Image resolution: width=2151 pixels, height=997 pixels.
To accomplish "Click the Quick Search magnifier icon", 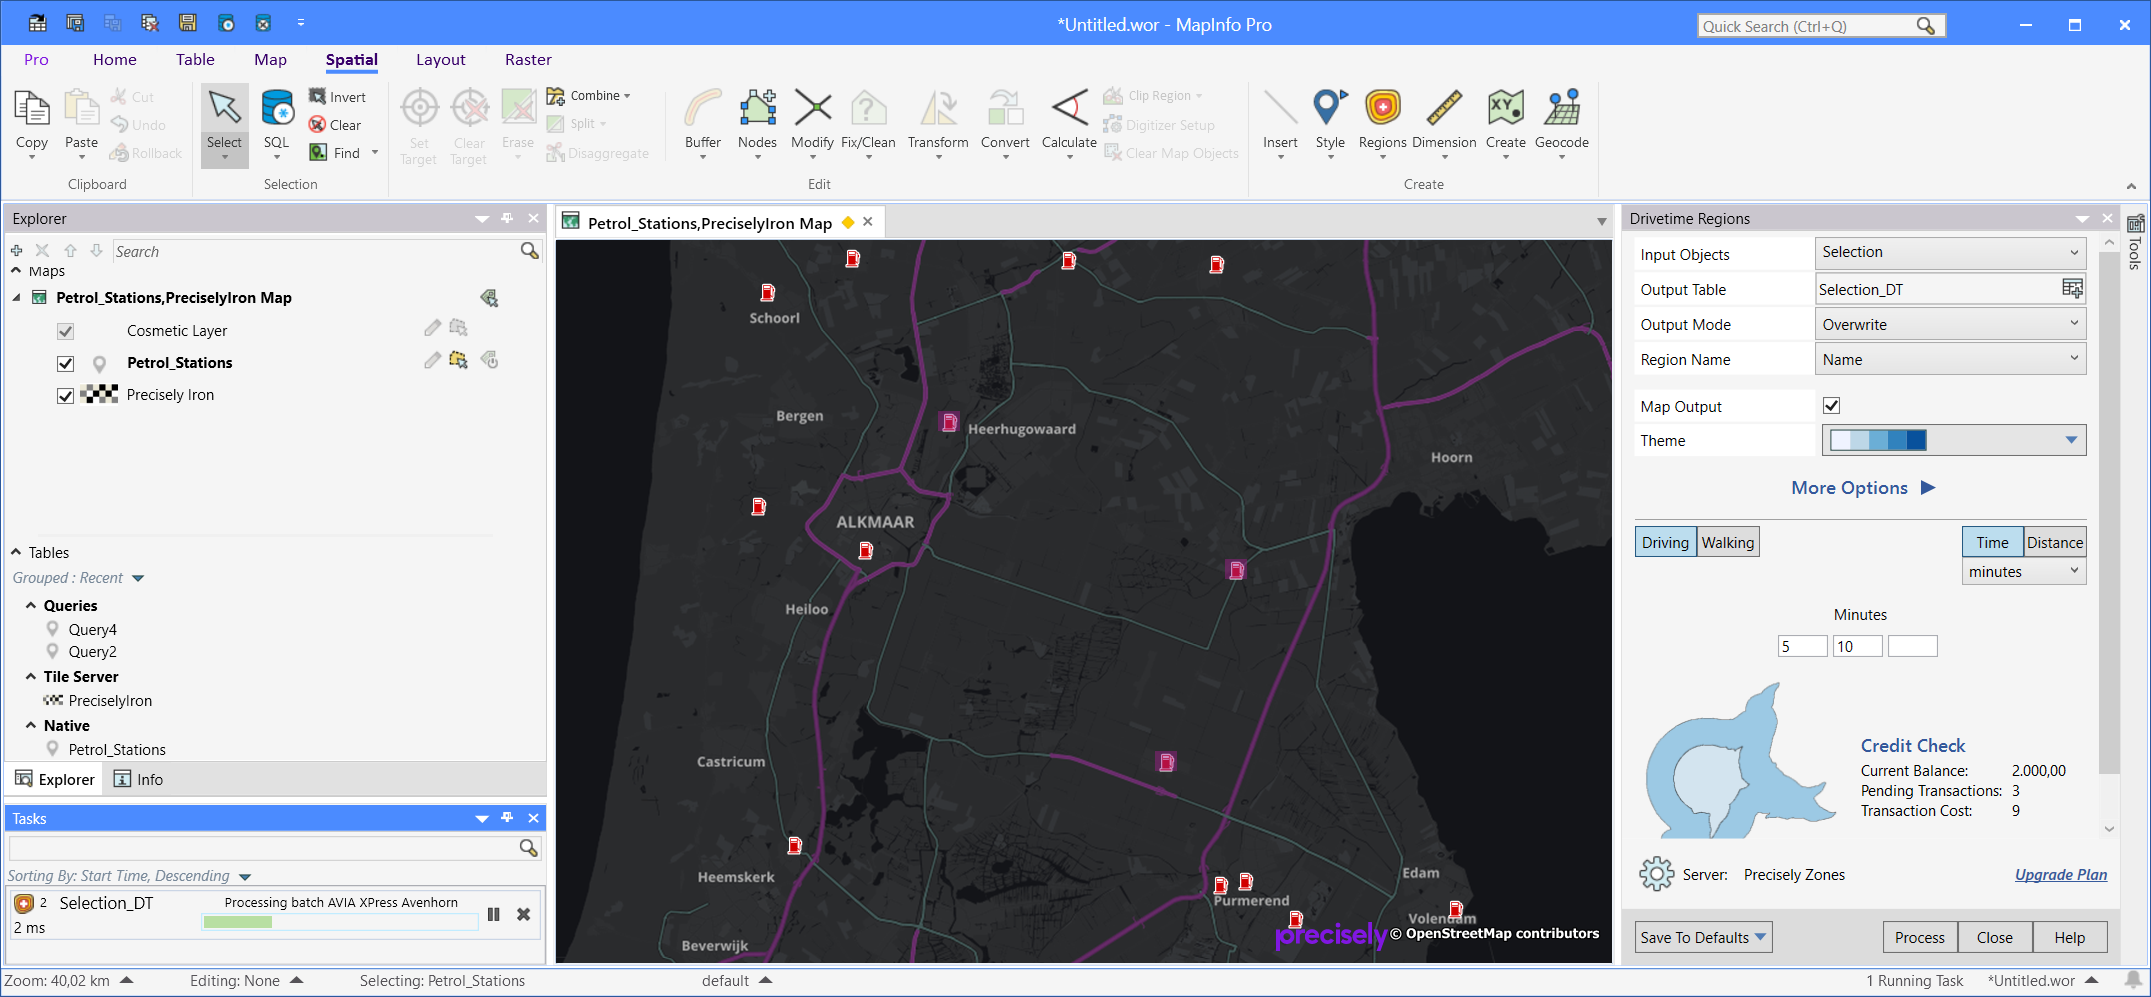I will [1925, 26].
